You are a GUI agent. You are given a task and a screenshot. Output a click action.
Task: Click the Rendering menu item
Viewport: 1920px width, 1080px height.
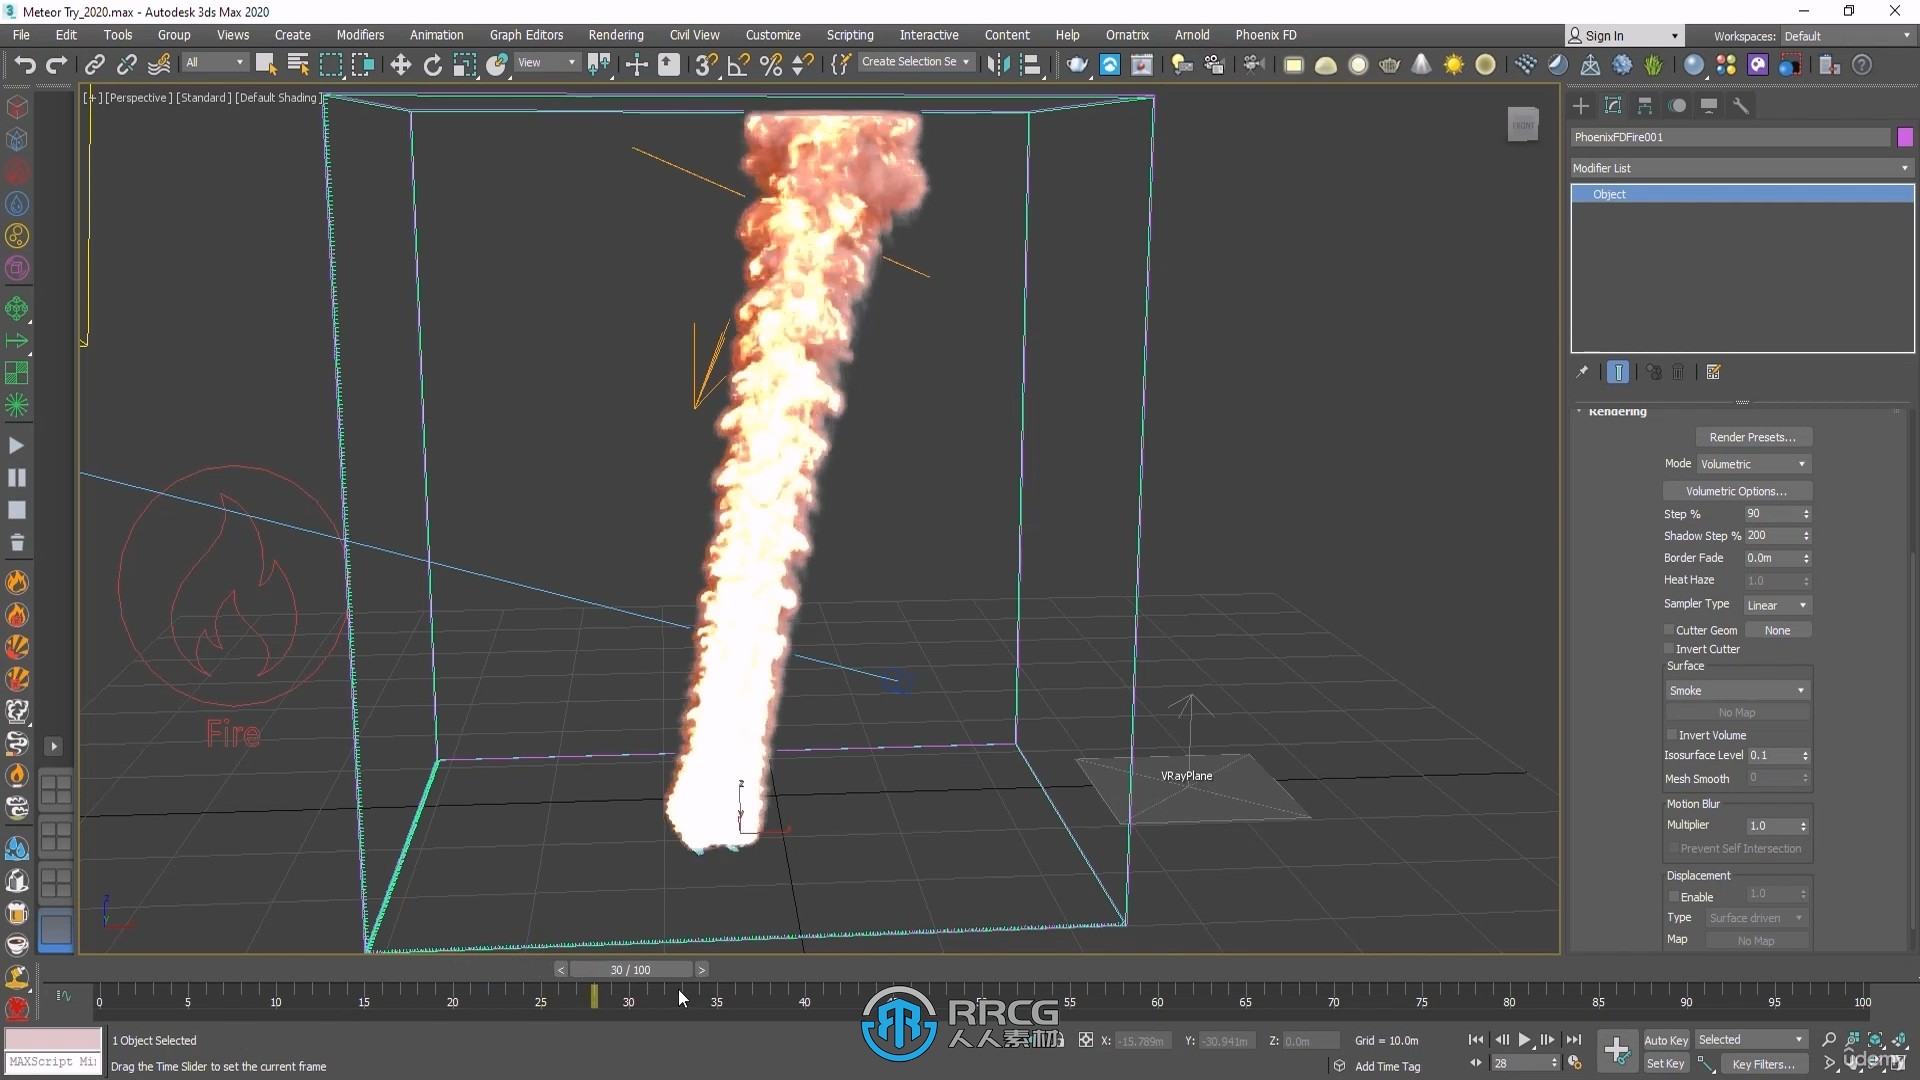coord(615,34)
